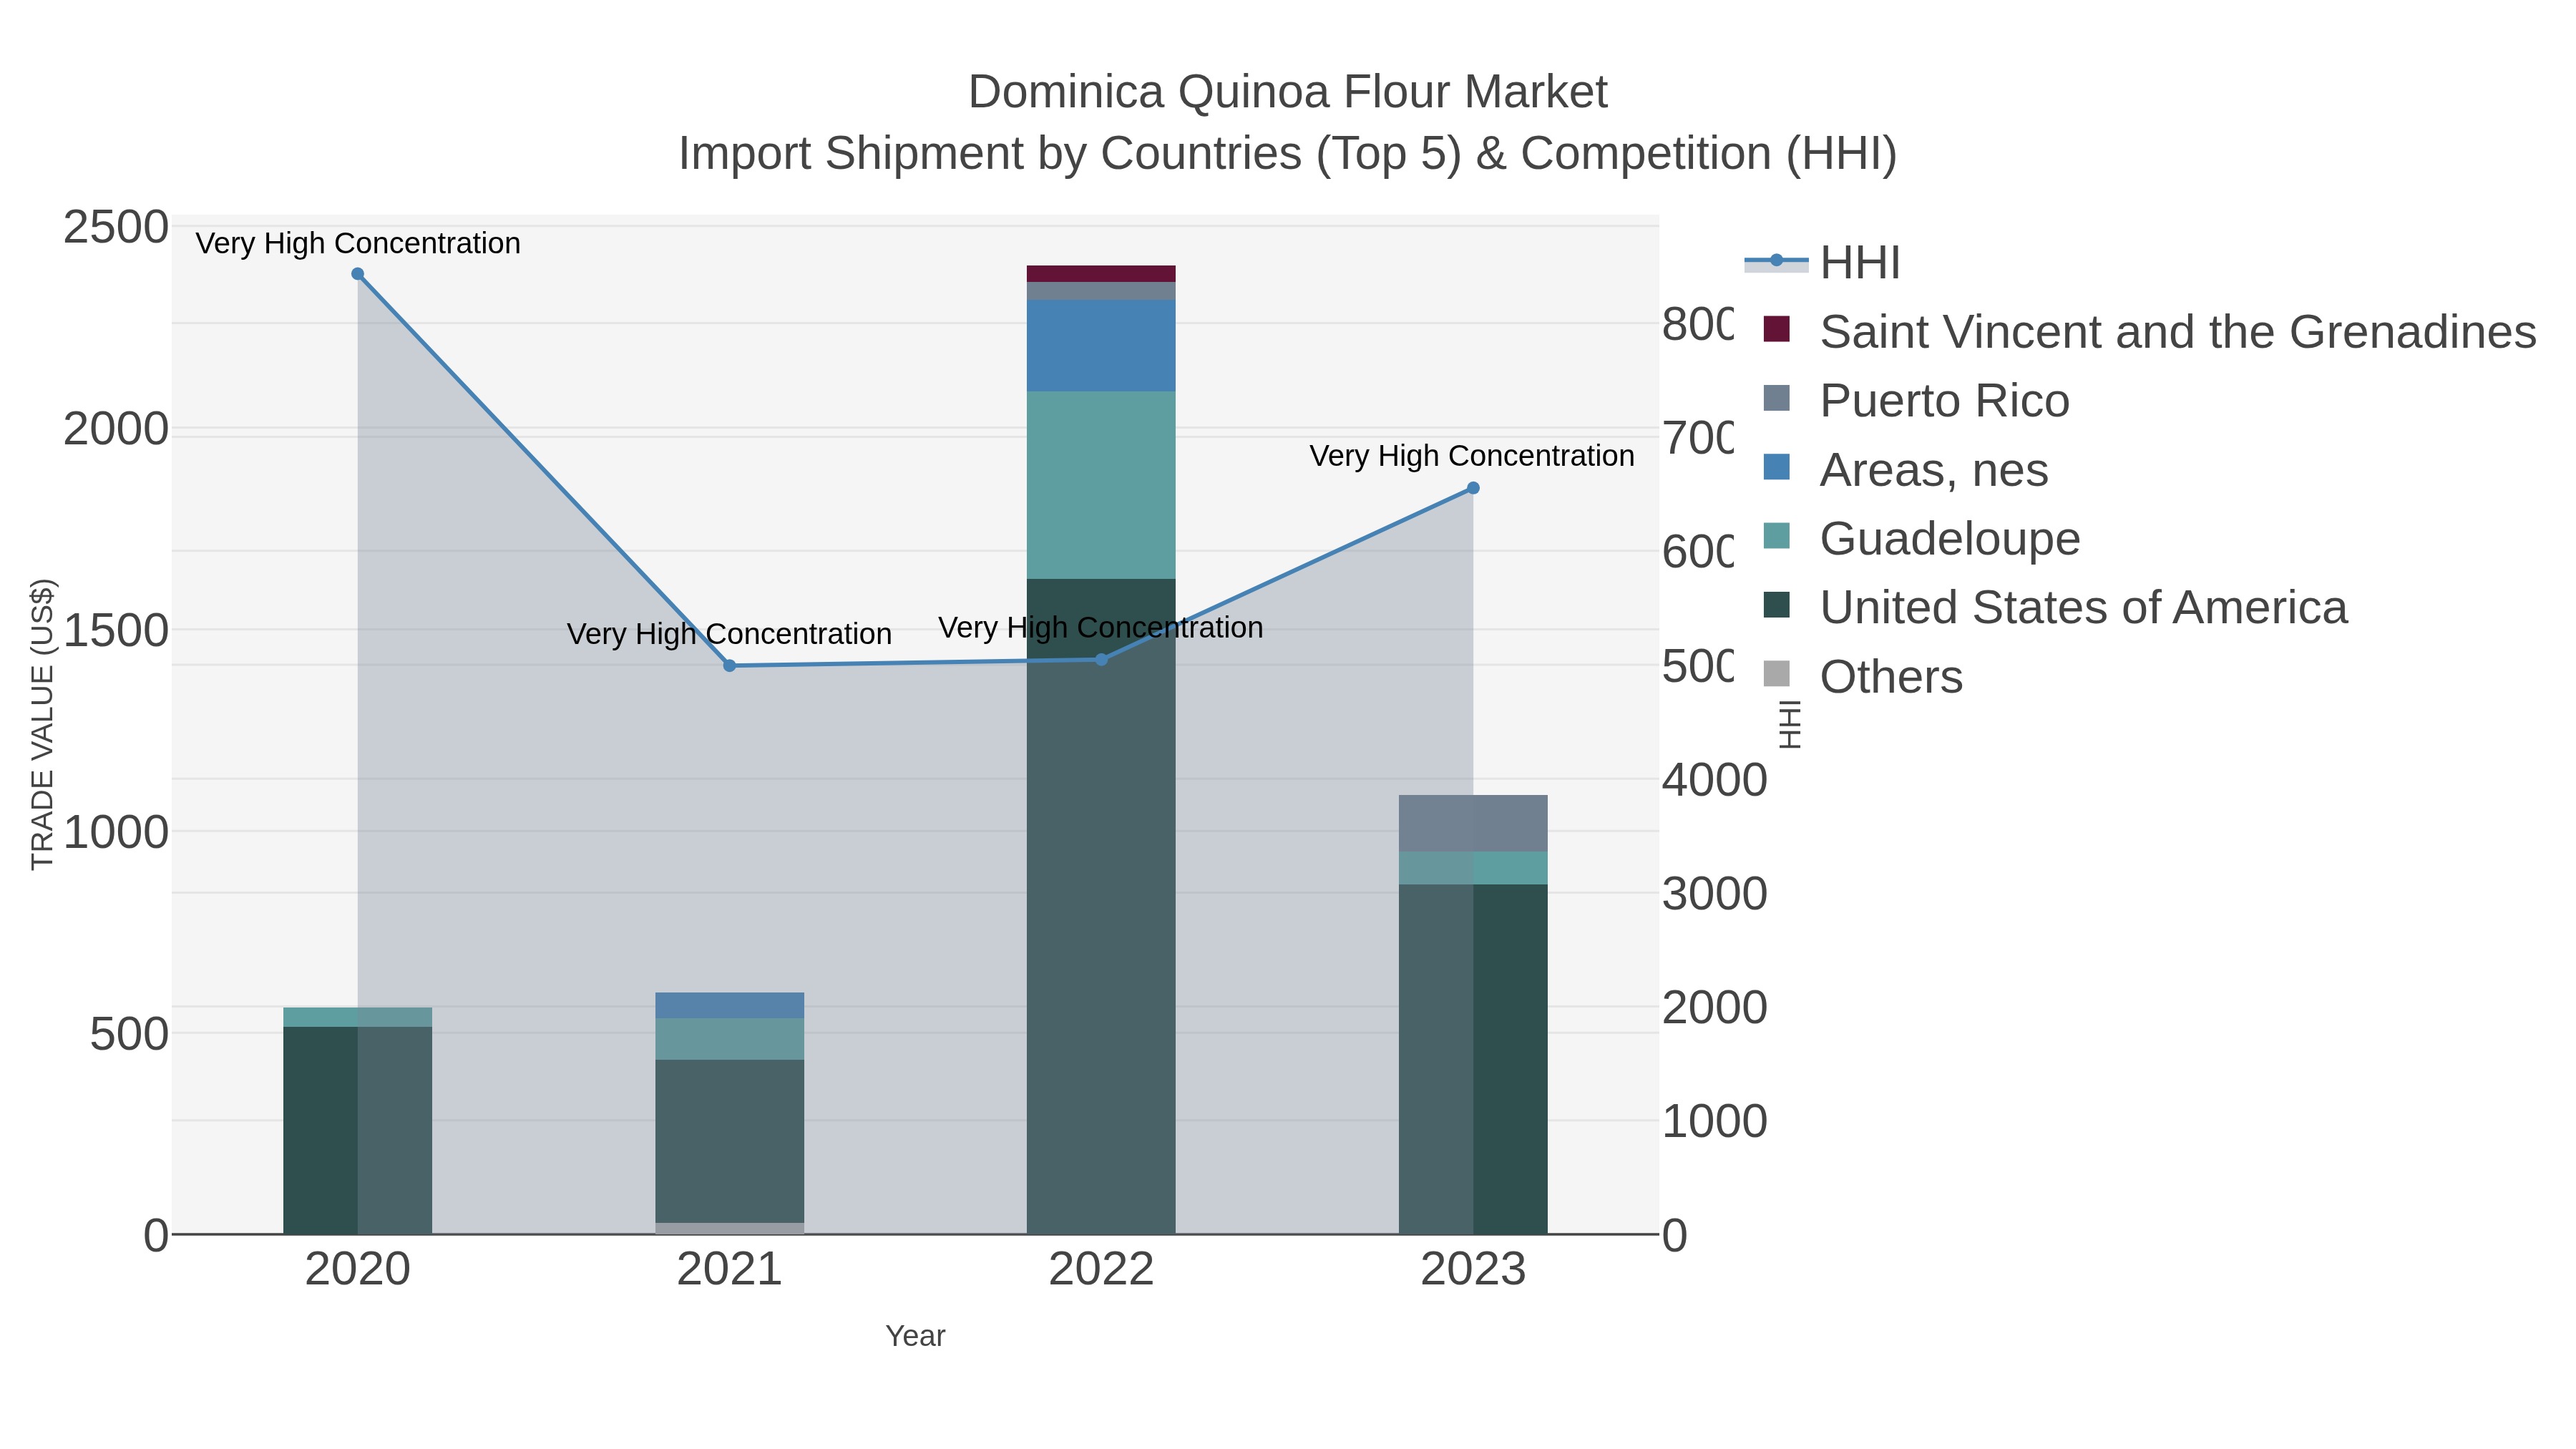This screenshot has width=2576, height=1449.
Task: Click the 2022 x-axis year label
Action: click(1101, 1270)
